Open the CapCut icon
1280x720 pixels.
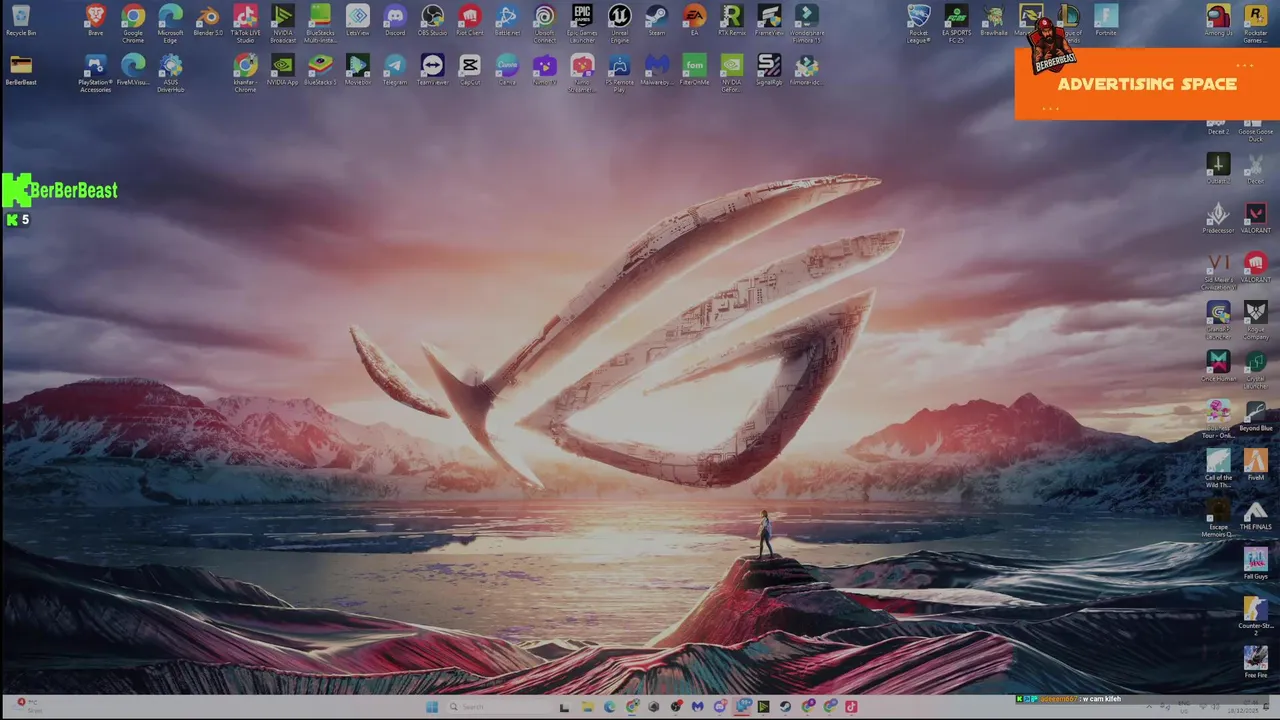470,70
